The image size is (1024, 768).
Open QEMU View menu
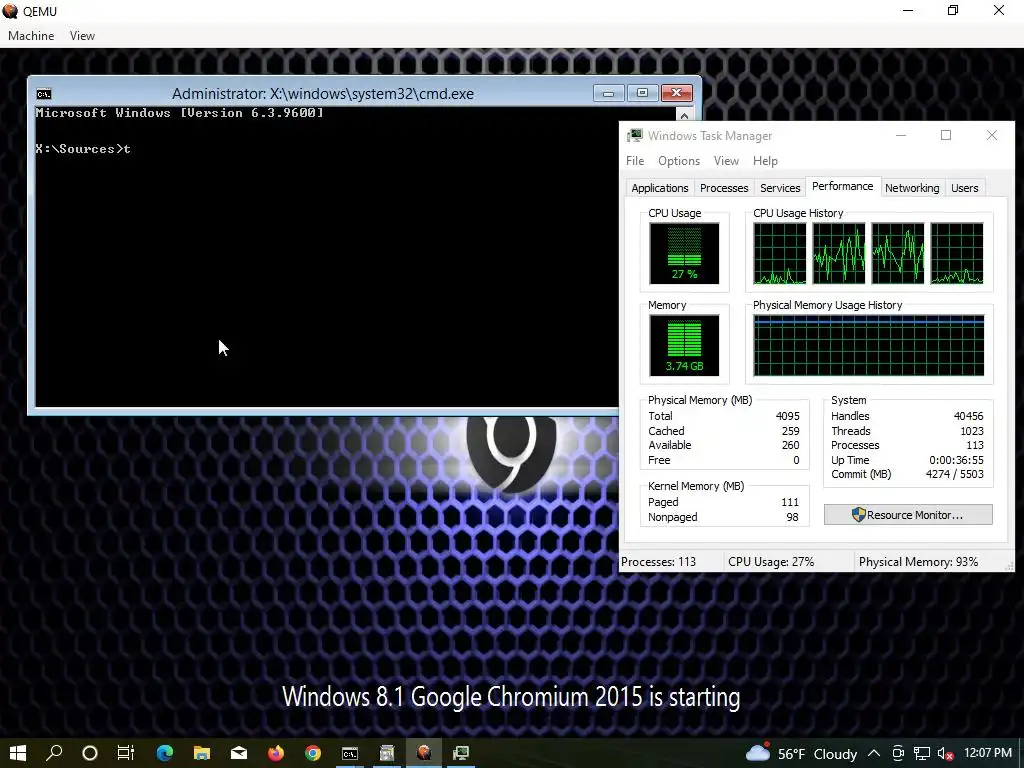[x=82, y=36]
